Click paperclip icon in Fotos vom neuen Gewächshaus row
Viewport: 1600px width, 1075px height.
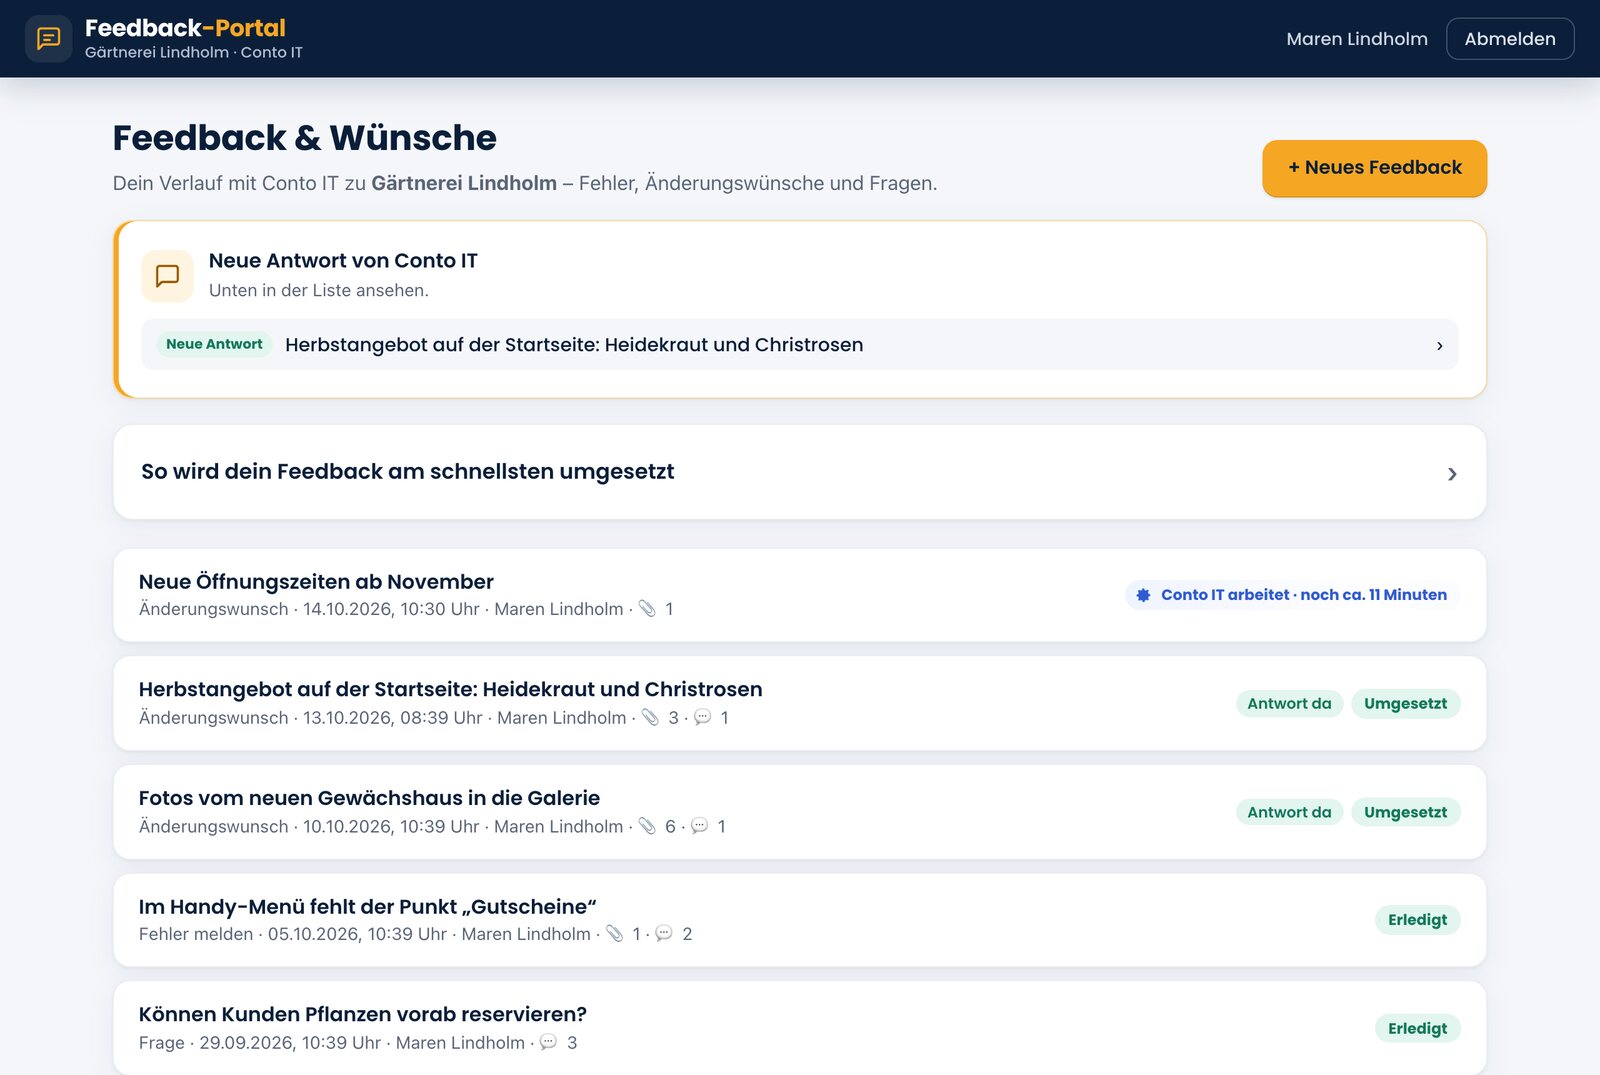pos(647,826)
